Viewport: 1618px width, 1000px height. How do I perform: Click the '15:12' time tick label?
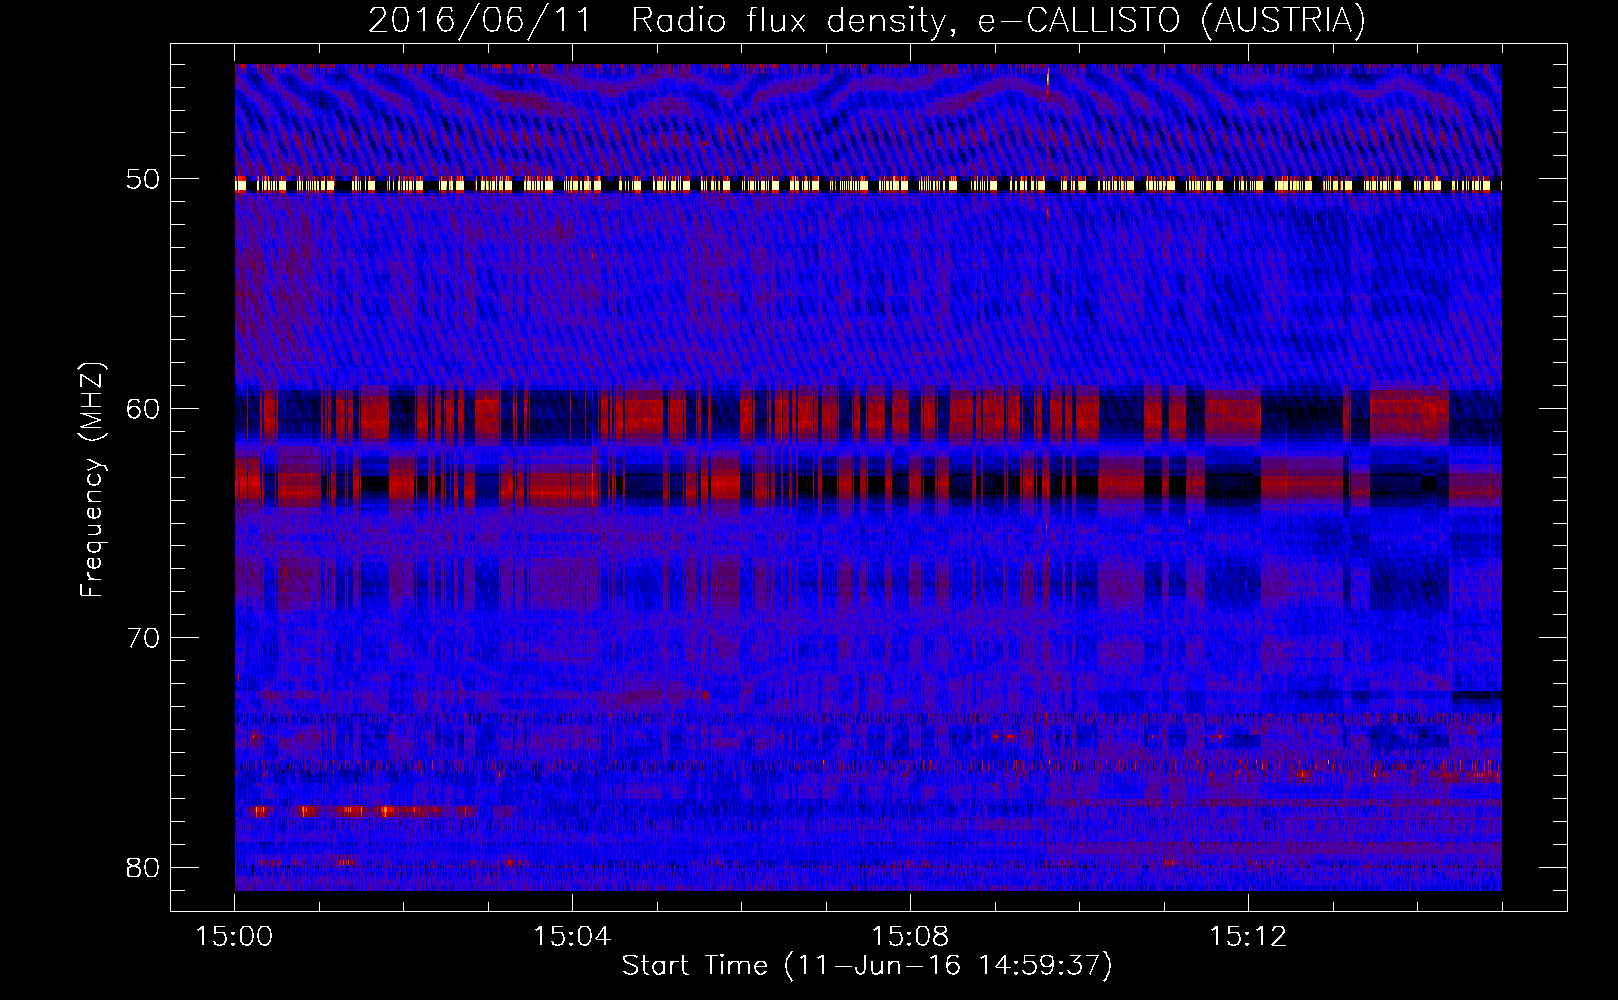1247,937
